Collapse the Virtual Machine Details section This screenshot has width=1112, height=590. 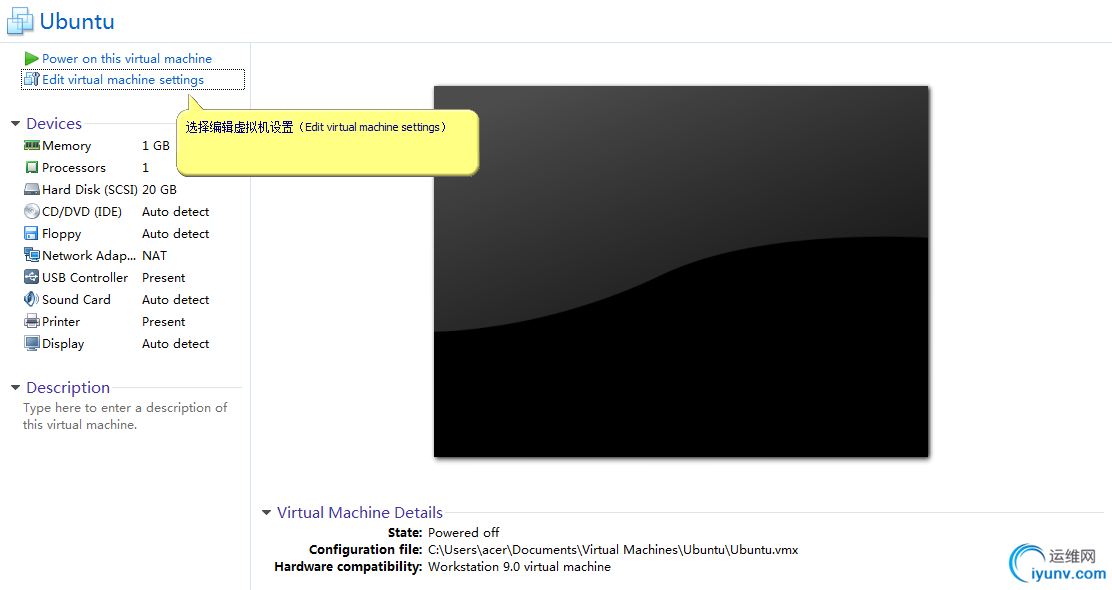[267, 512]
